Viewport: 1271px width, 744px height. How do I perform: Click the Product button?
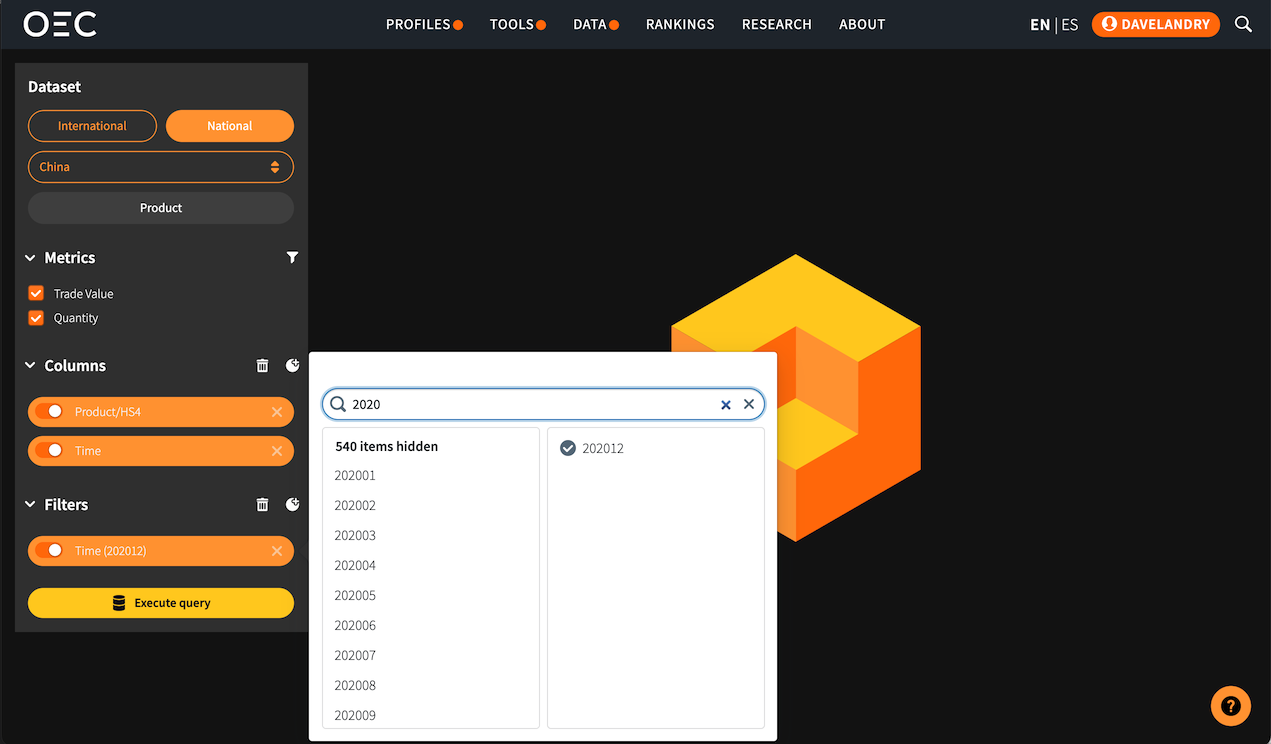click(161, 208)
